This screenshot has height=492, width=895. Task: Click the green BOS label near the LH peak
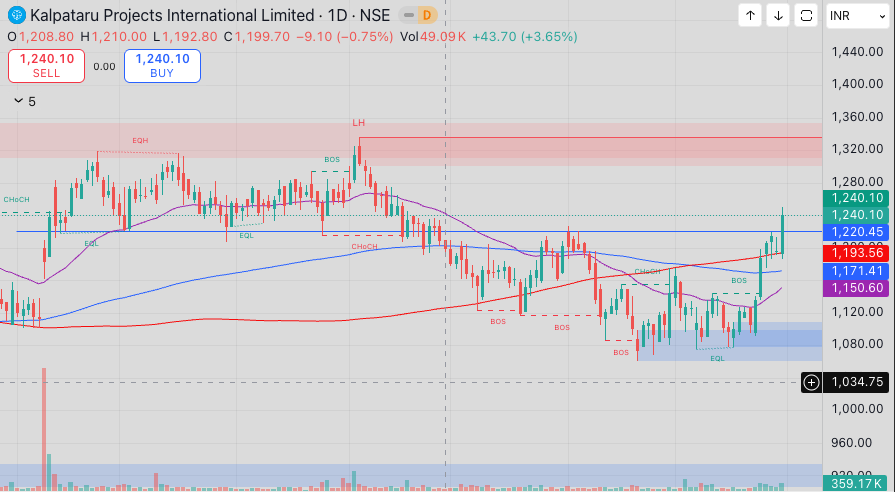click(332, 160)
